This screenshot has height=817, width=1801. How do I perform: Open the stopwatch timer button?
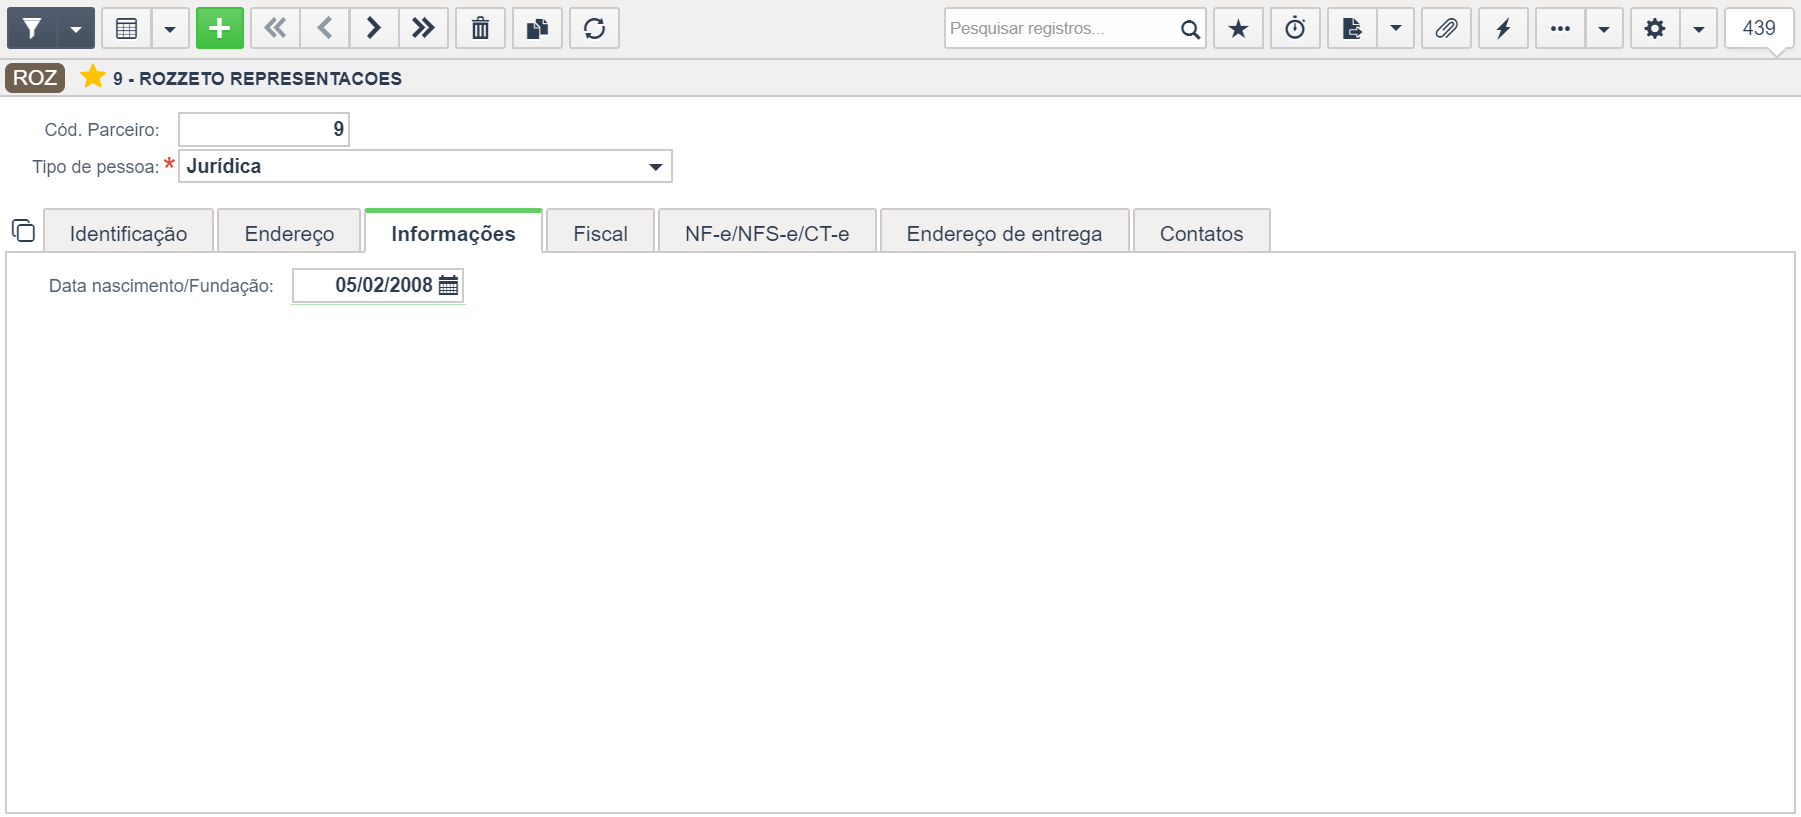(x=1296, y=28)
